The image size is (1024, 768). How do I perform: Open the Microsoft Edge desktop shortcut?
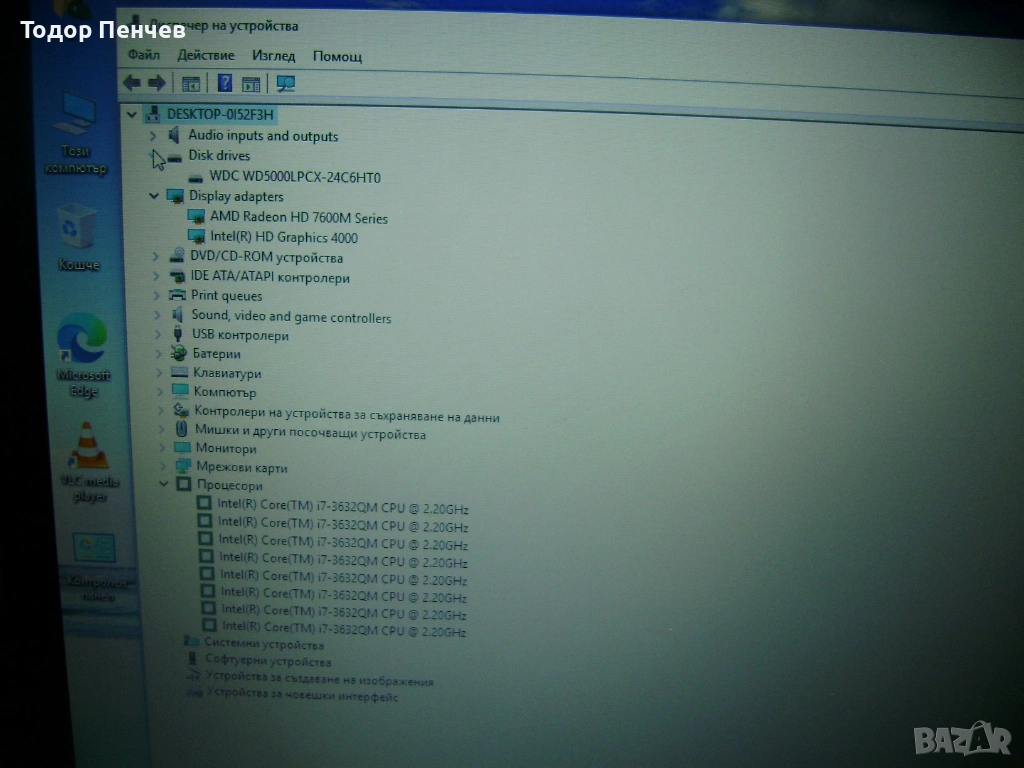(83, 343)
